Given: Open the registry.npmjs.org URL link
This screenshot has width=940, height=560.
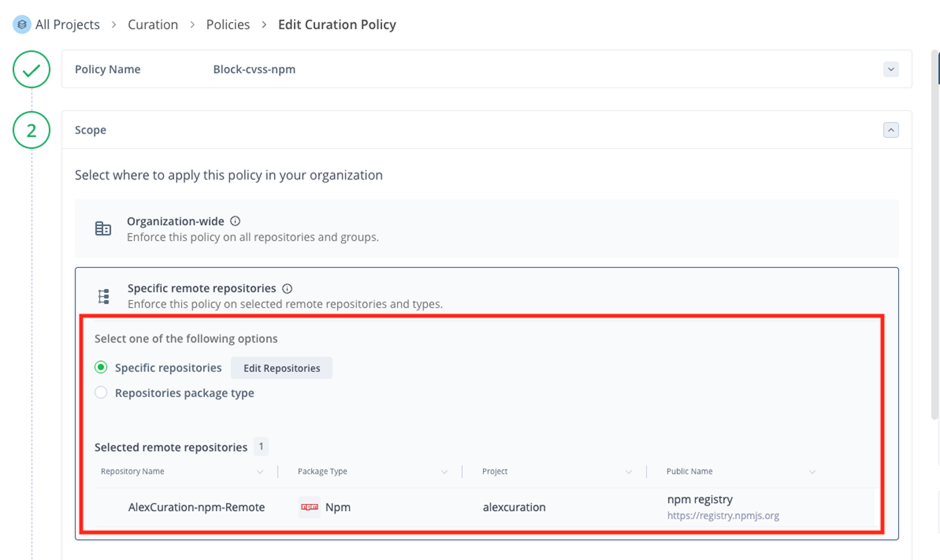Looking at the screenshot, I should tap(723, 516).
